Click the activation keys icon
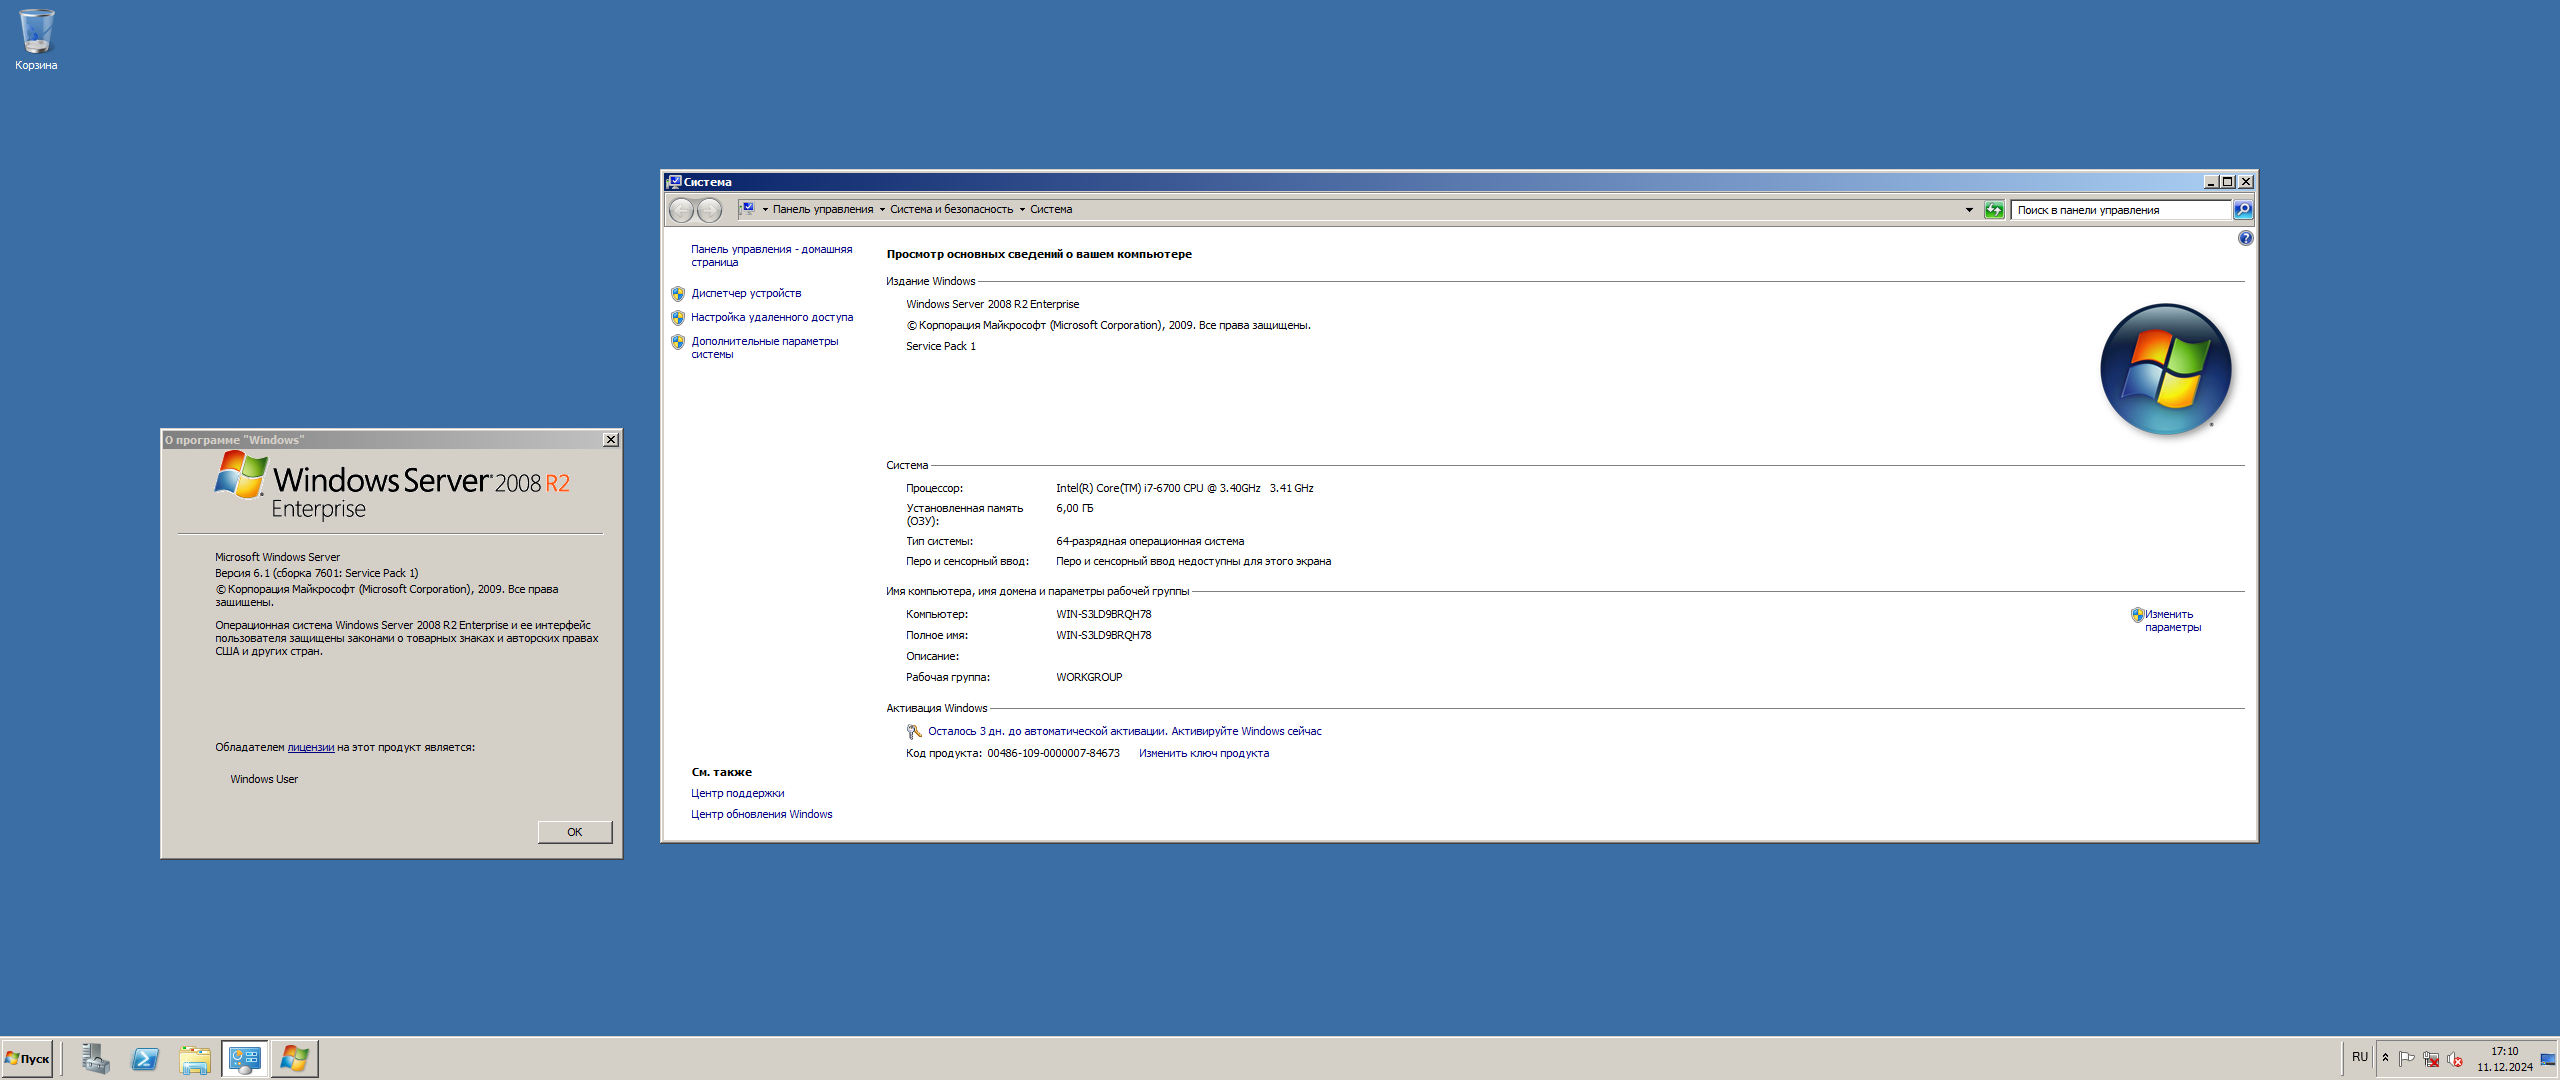The height and width of the screenshot is (1080, 2560). (x=914, y=732)
